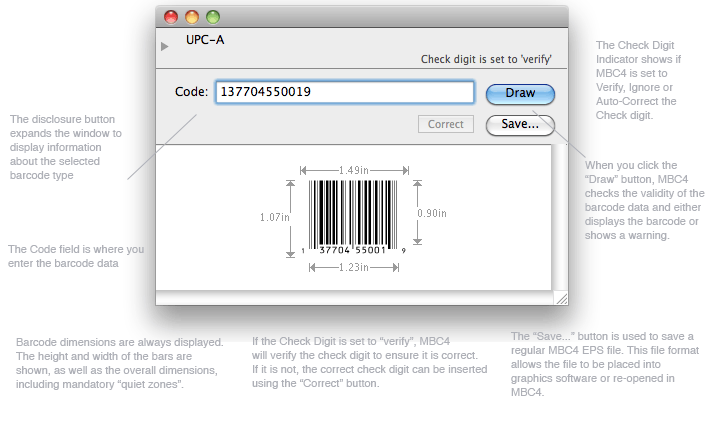Click the 1.23in bar width dimension

(354, 268)
